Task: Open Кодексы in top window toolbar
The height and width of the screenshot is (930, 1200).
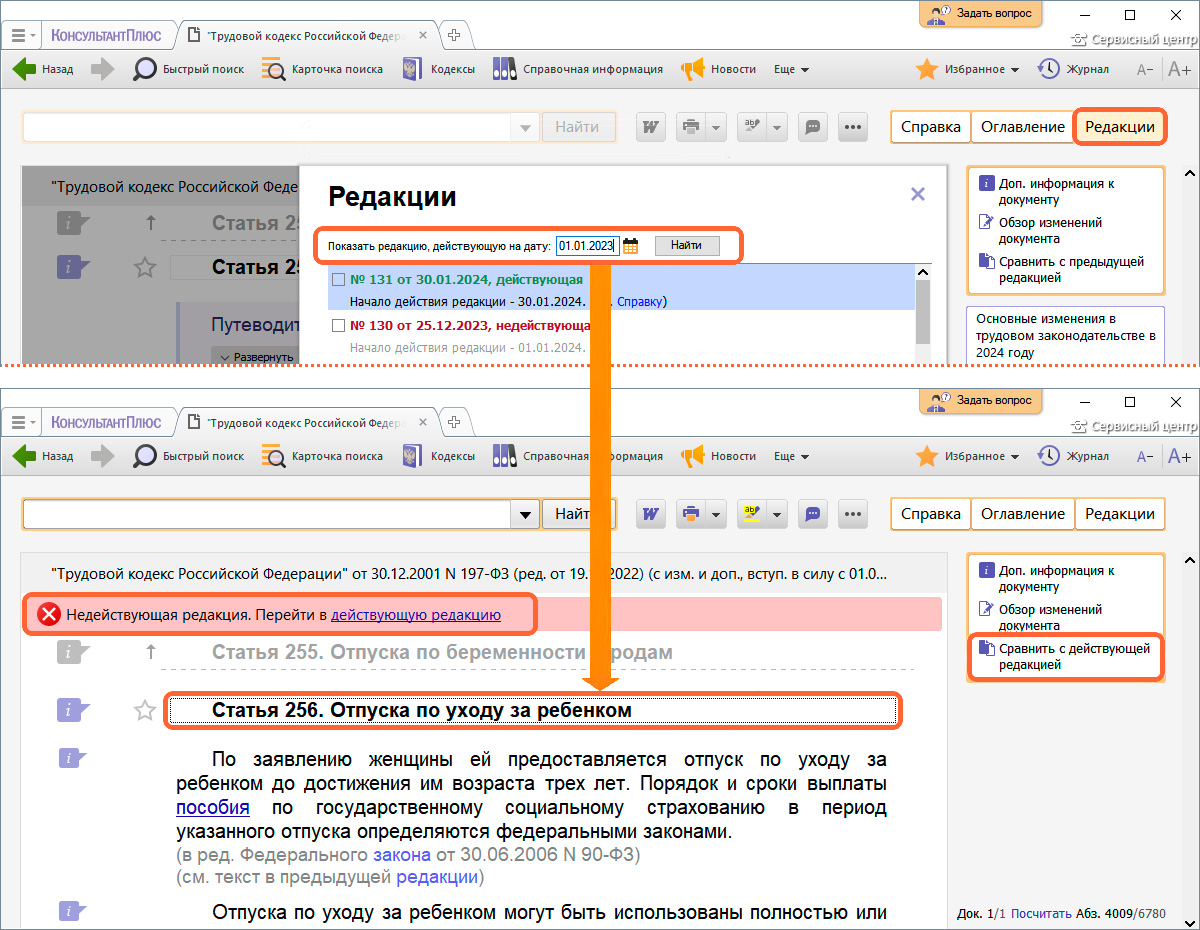Action: (438, 69)
